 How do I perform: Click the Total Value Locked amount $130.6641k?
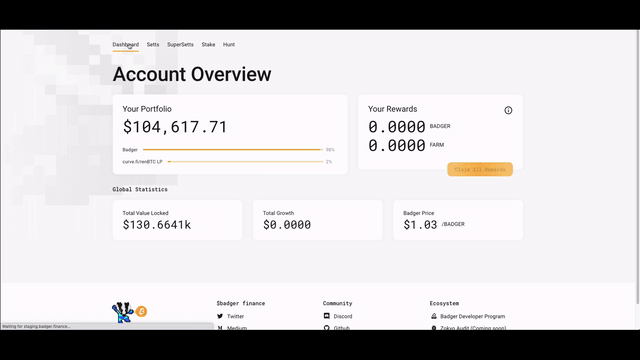click(x=157, y=224)
